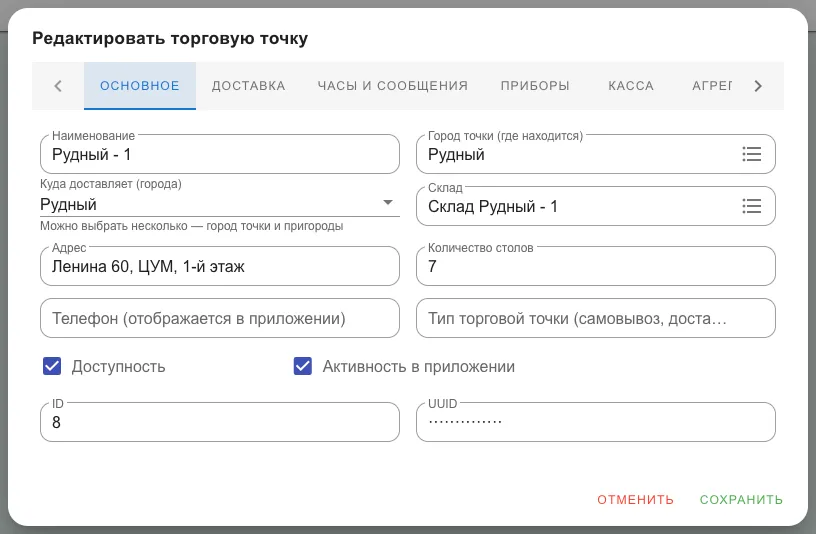Click the Отменить button
This screenshot has width=816, height=534.
click(x=635, y=500)
